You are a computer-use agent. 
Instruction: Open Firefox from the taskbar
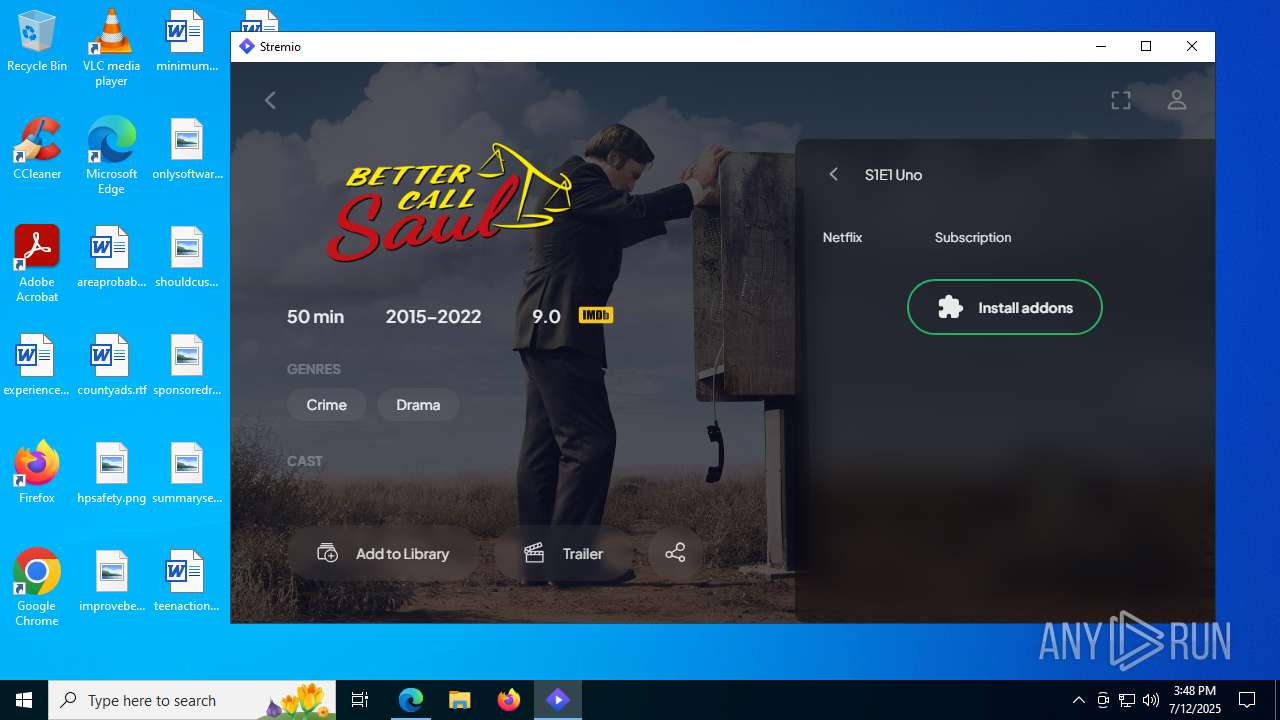(x=508, y=700)
